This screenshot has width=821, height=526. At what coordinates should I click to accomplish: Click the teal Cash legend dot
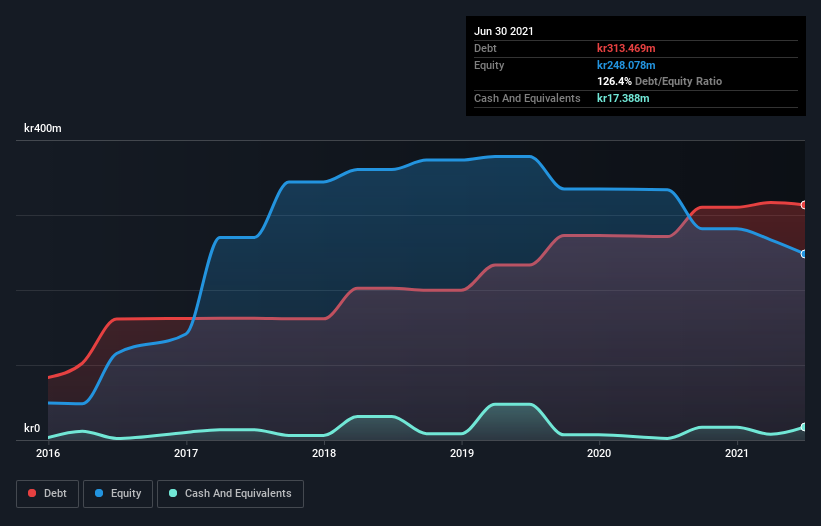click(173, 493)
